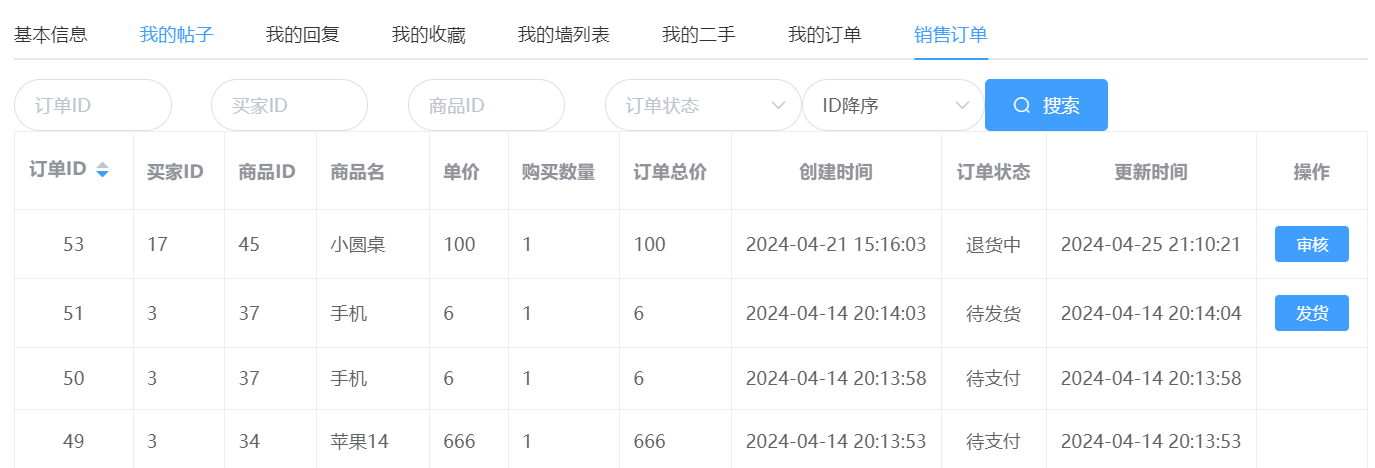Viewport: 1375px width, 468px height.
Task: Focus the 订单ID input field
Action: tap(93, 105)
